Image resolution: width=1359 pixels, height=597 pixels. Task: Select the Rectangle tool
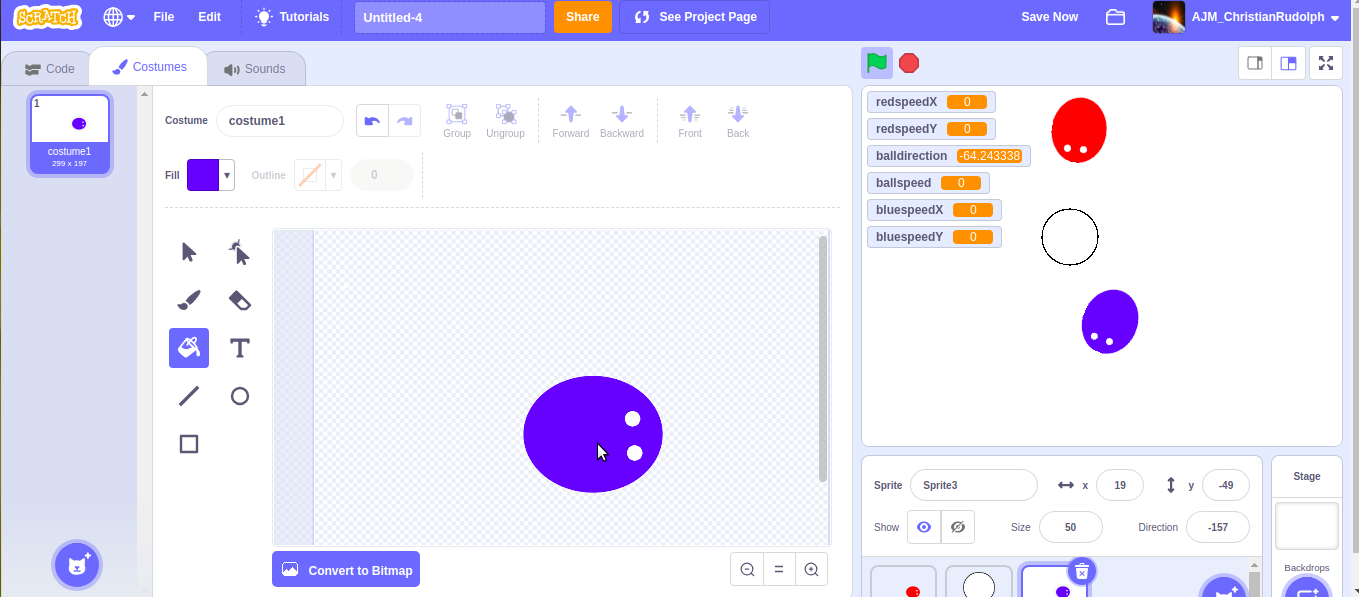point(188,443)
